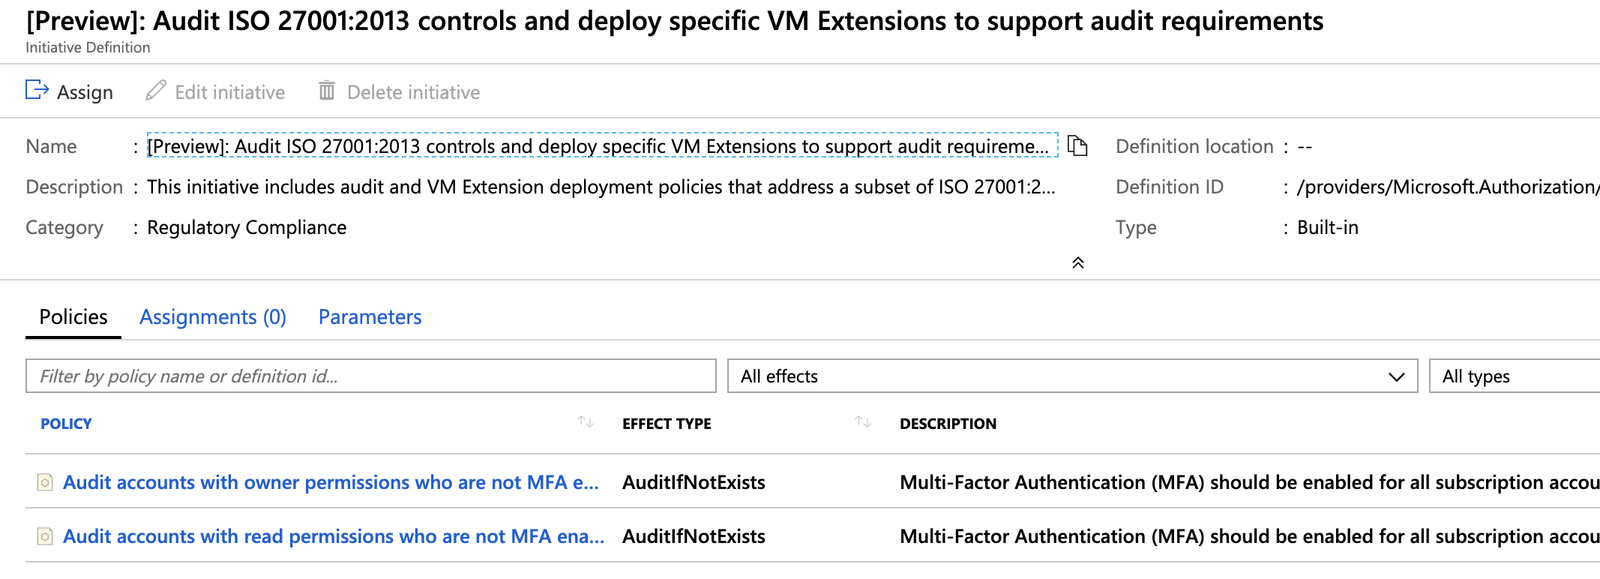Select the initiative Name value field
This screenshot has height=579, width=1600.
pos(602,146)
